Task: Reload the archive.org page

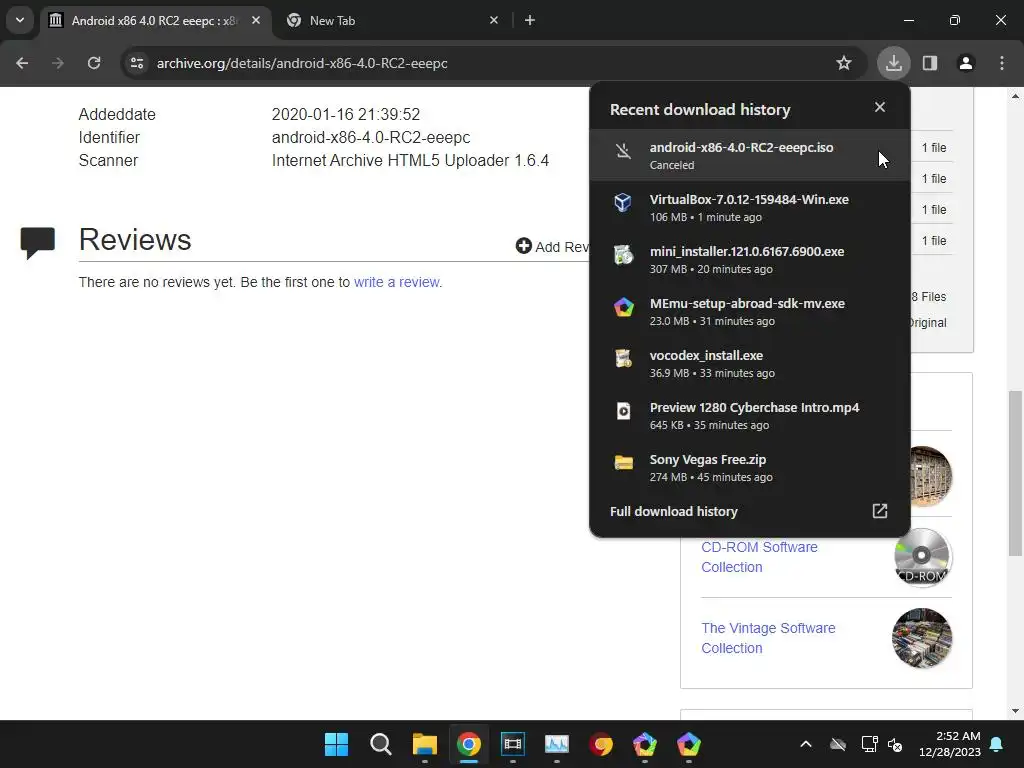Action: [94, 63]
